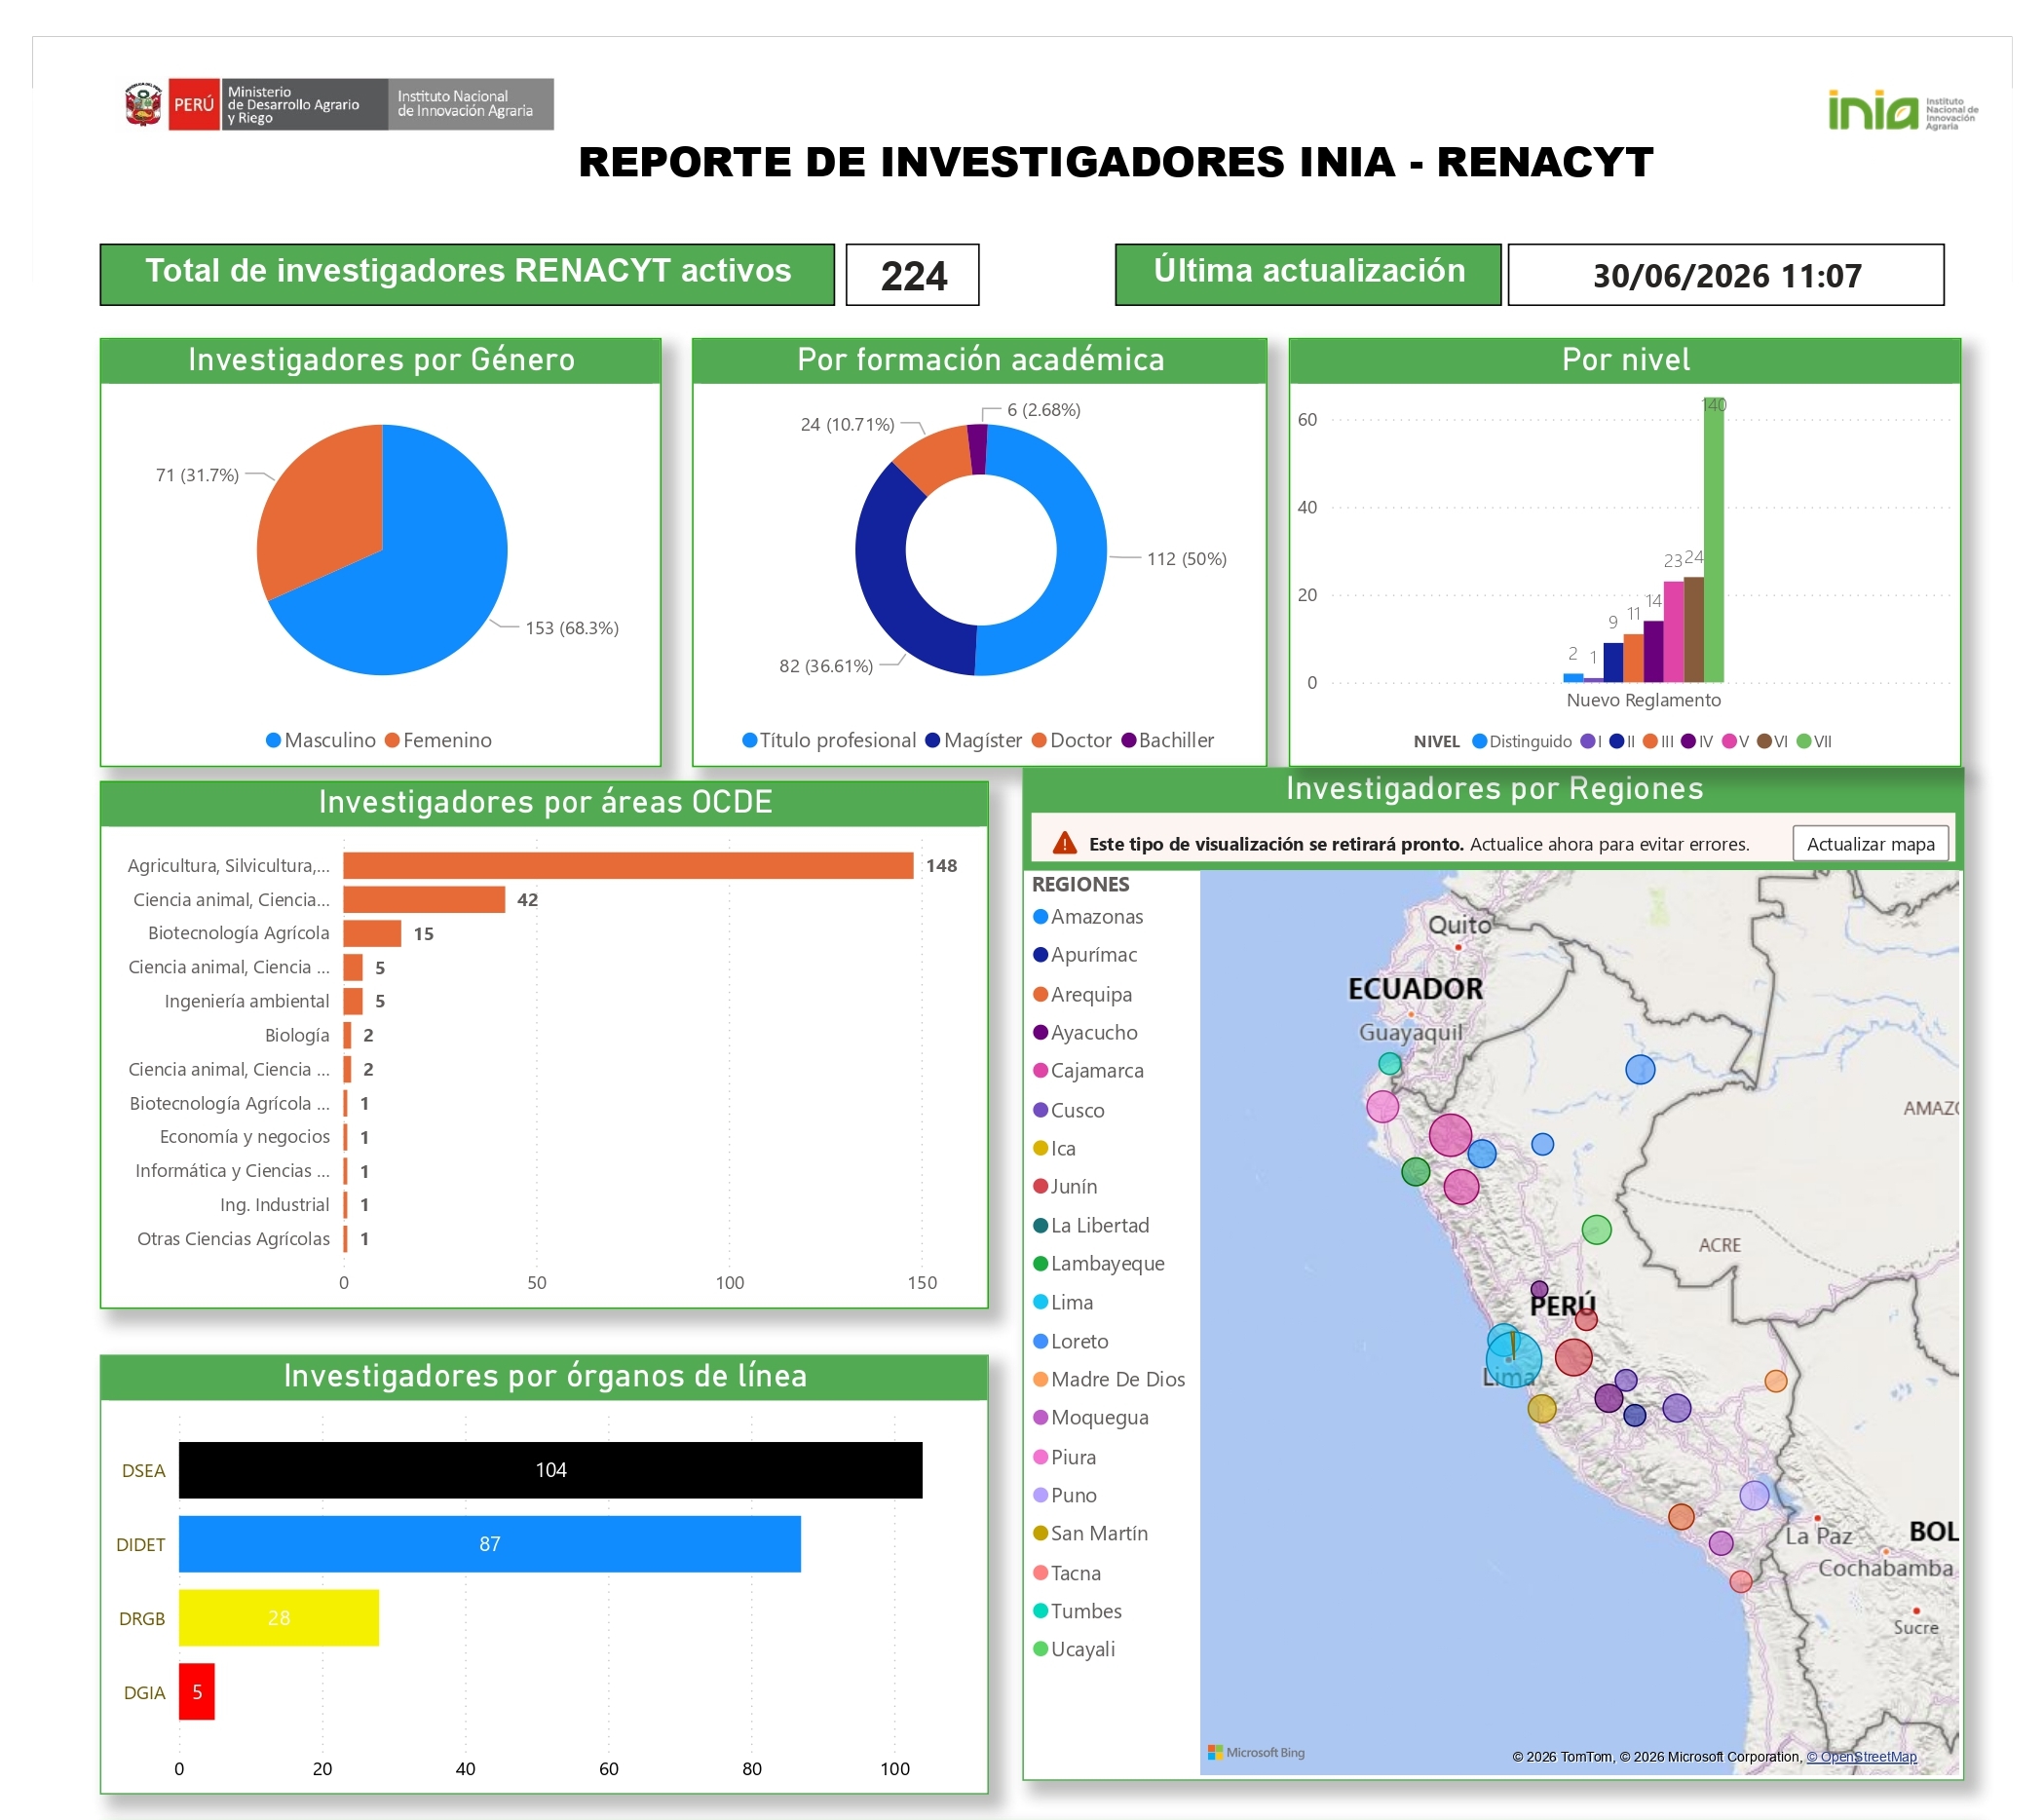Select San Martín in the regions legend

click(1090, 1533)
